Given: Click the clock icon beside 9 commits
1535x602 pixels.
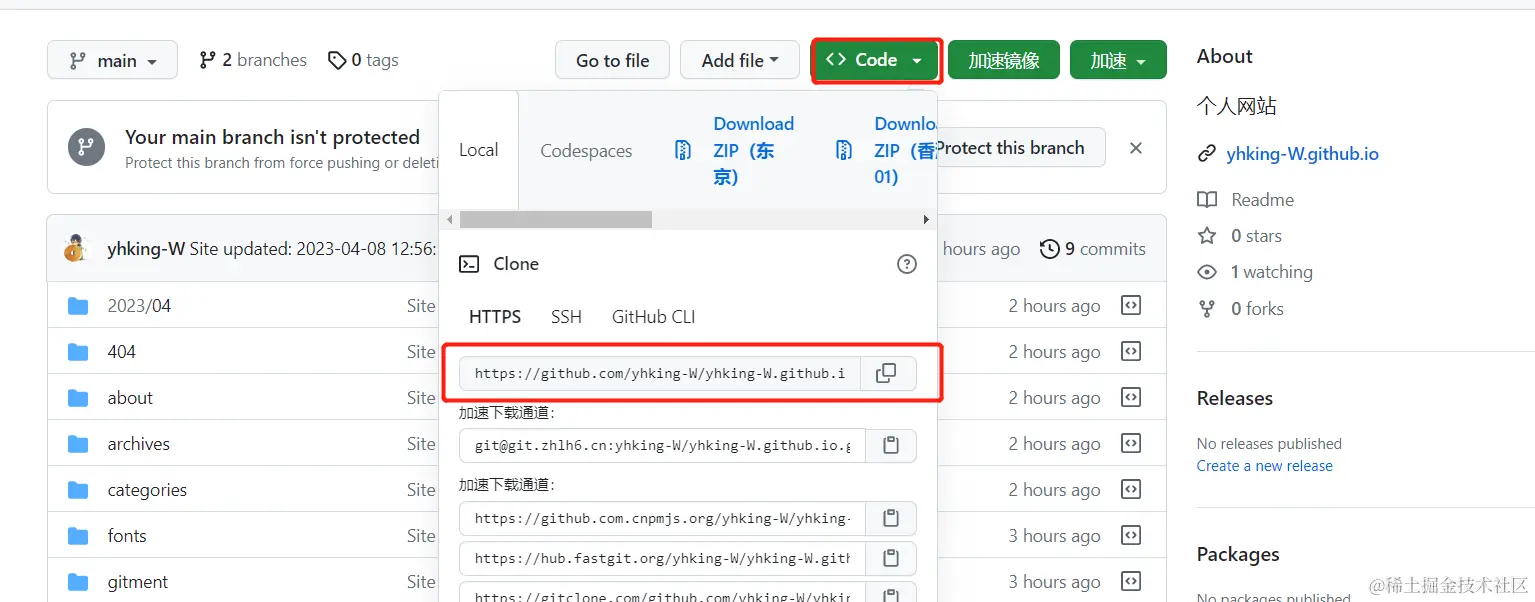Looking at the screenshot, I should point(1050,249).
